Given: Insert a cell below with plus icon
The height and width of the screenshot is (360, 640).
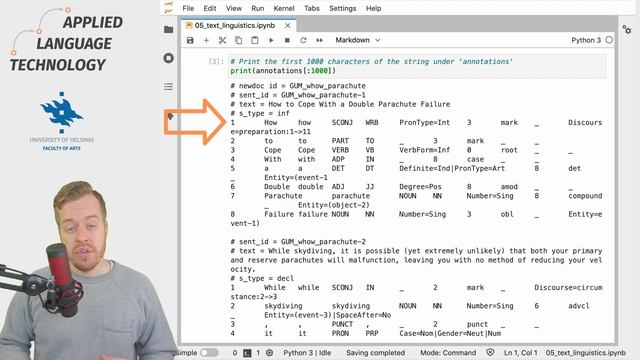Looking at the screenshot, I should coord(206,40).
